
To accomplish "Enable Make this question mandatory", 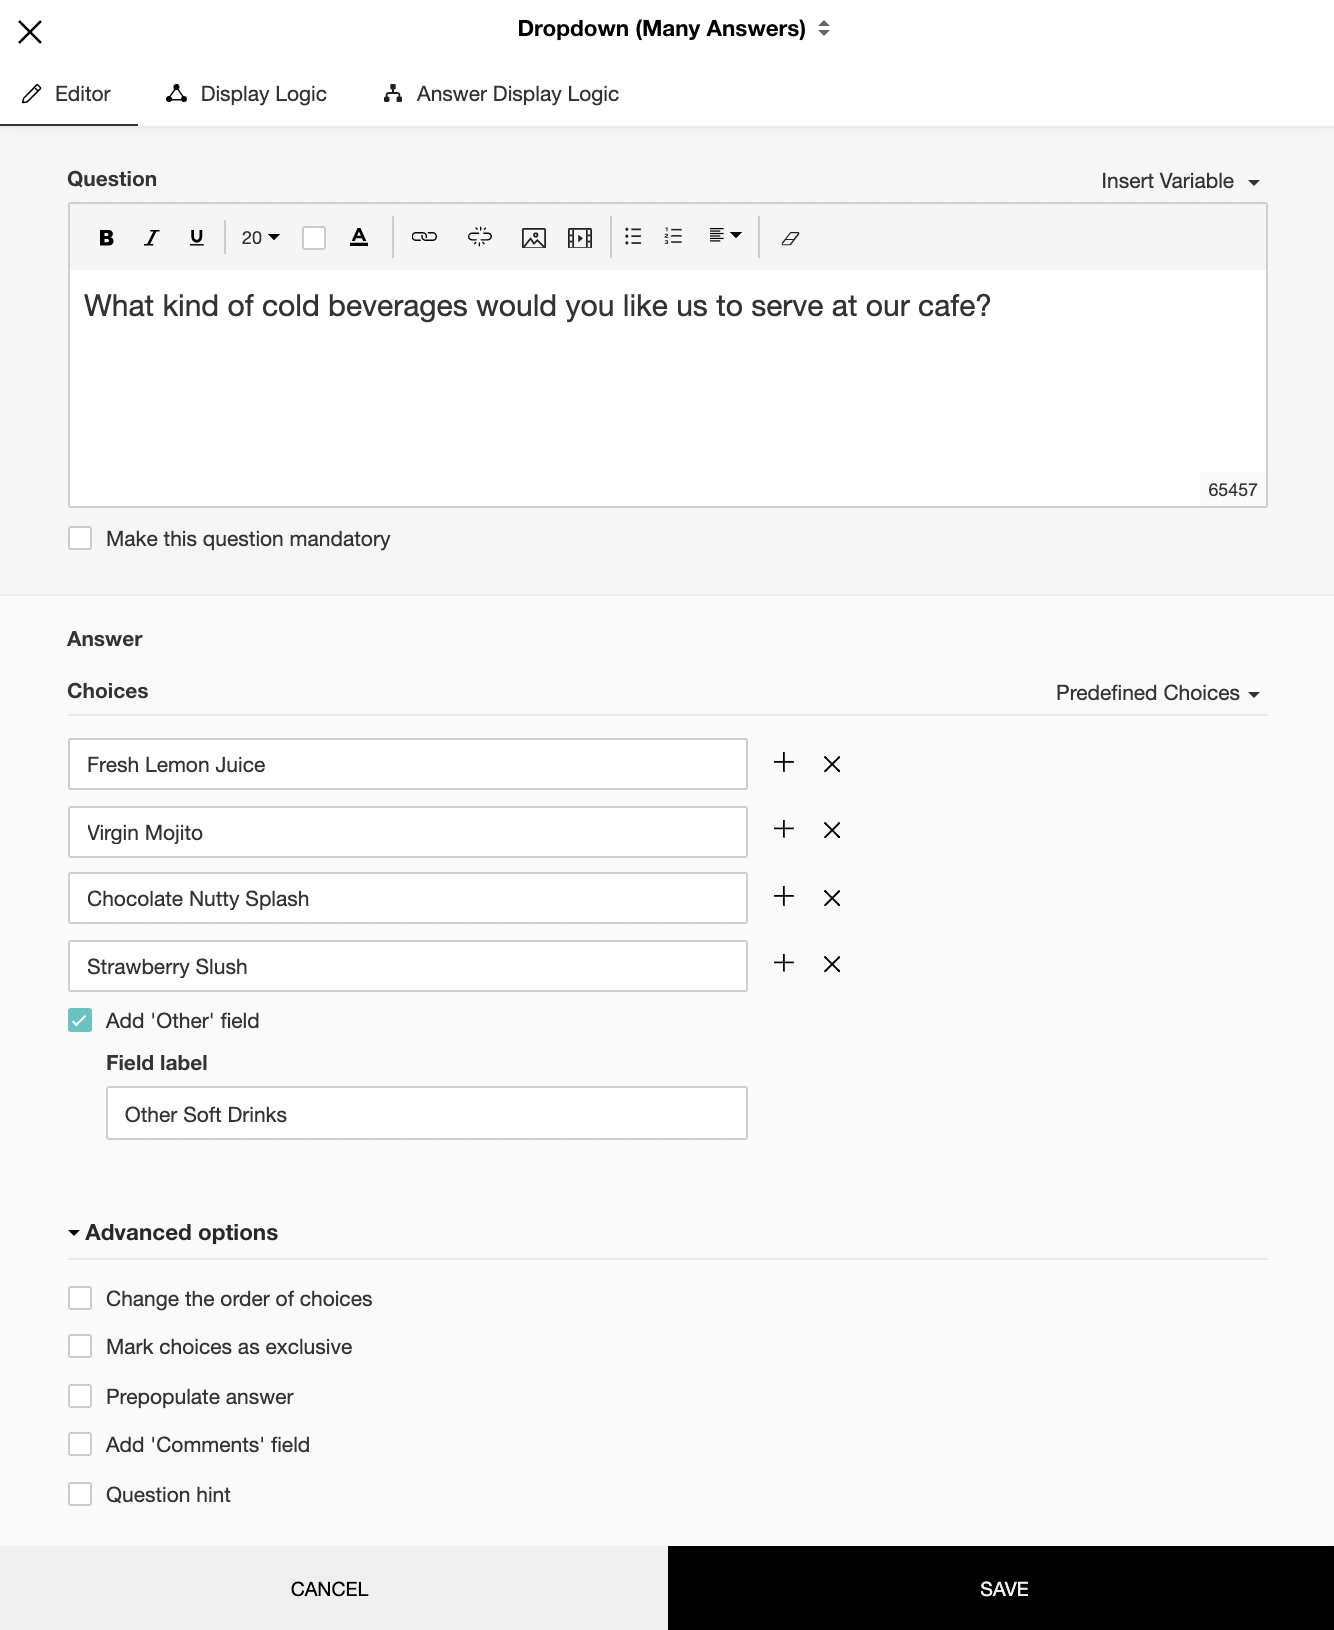I will point(80,538).
